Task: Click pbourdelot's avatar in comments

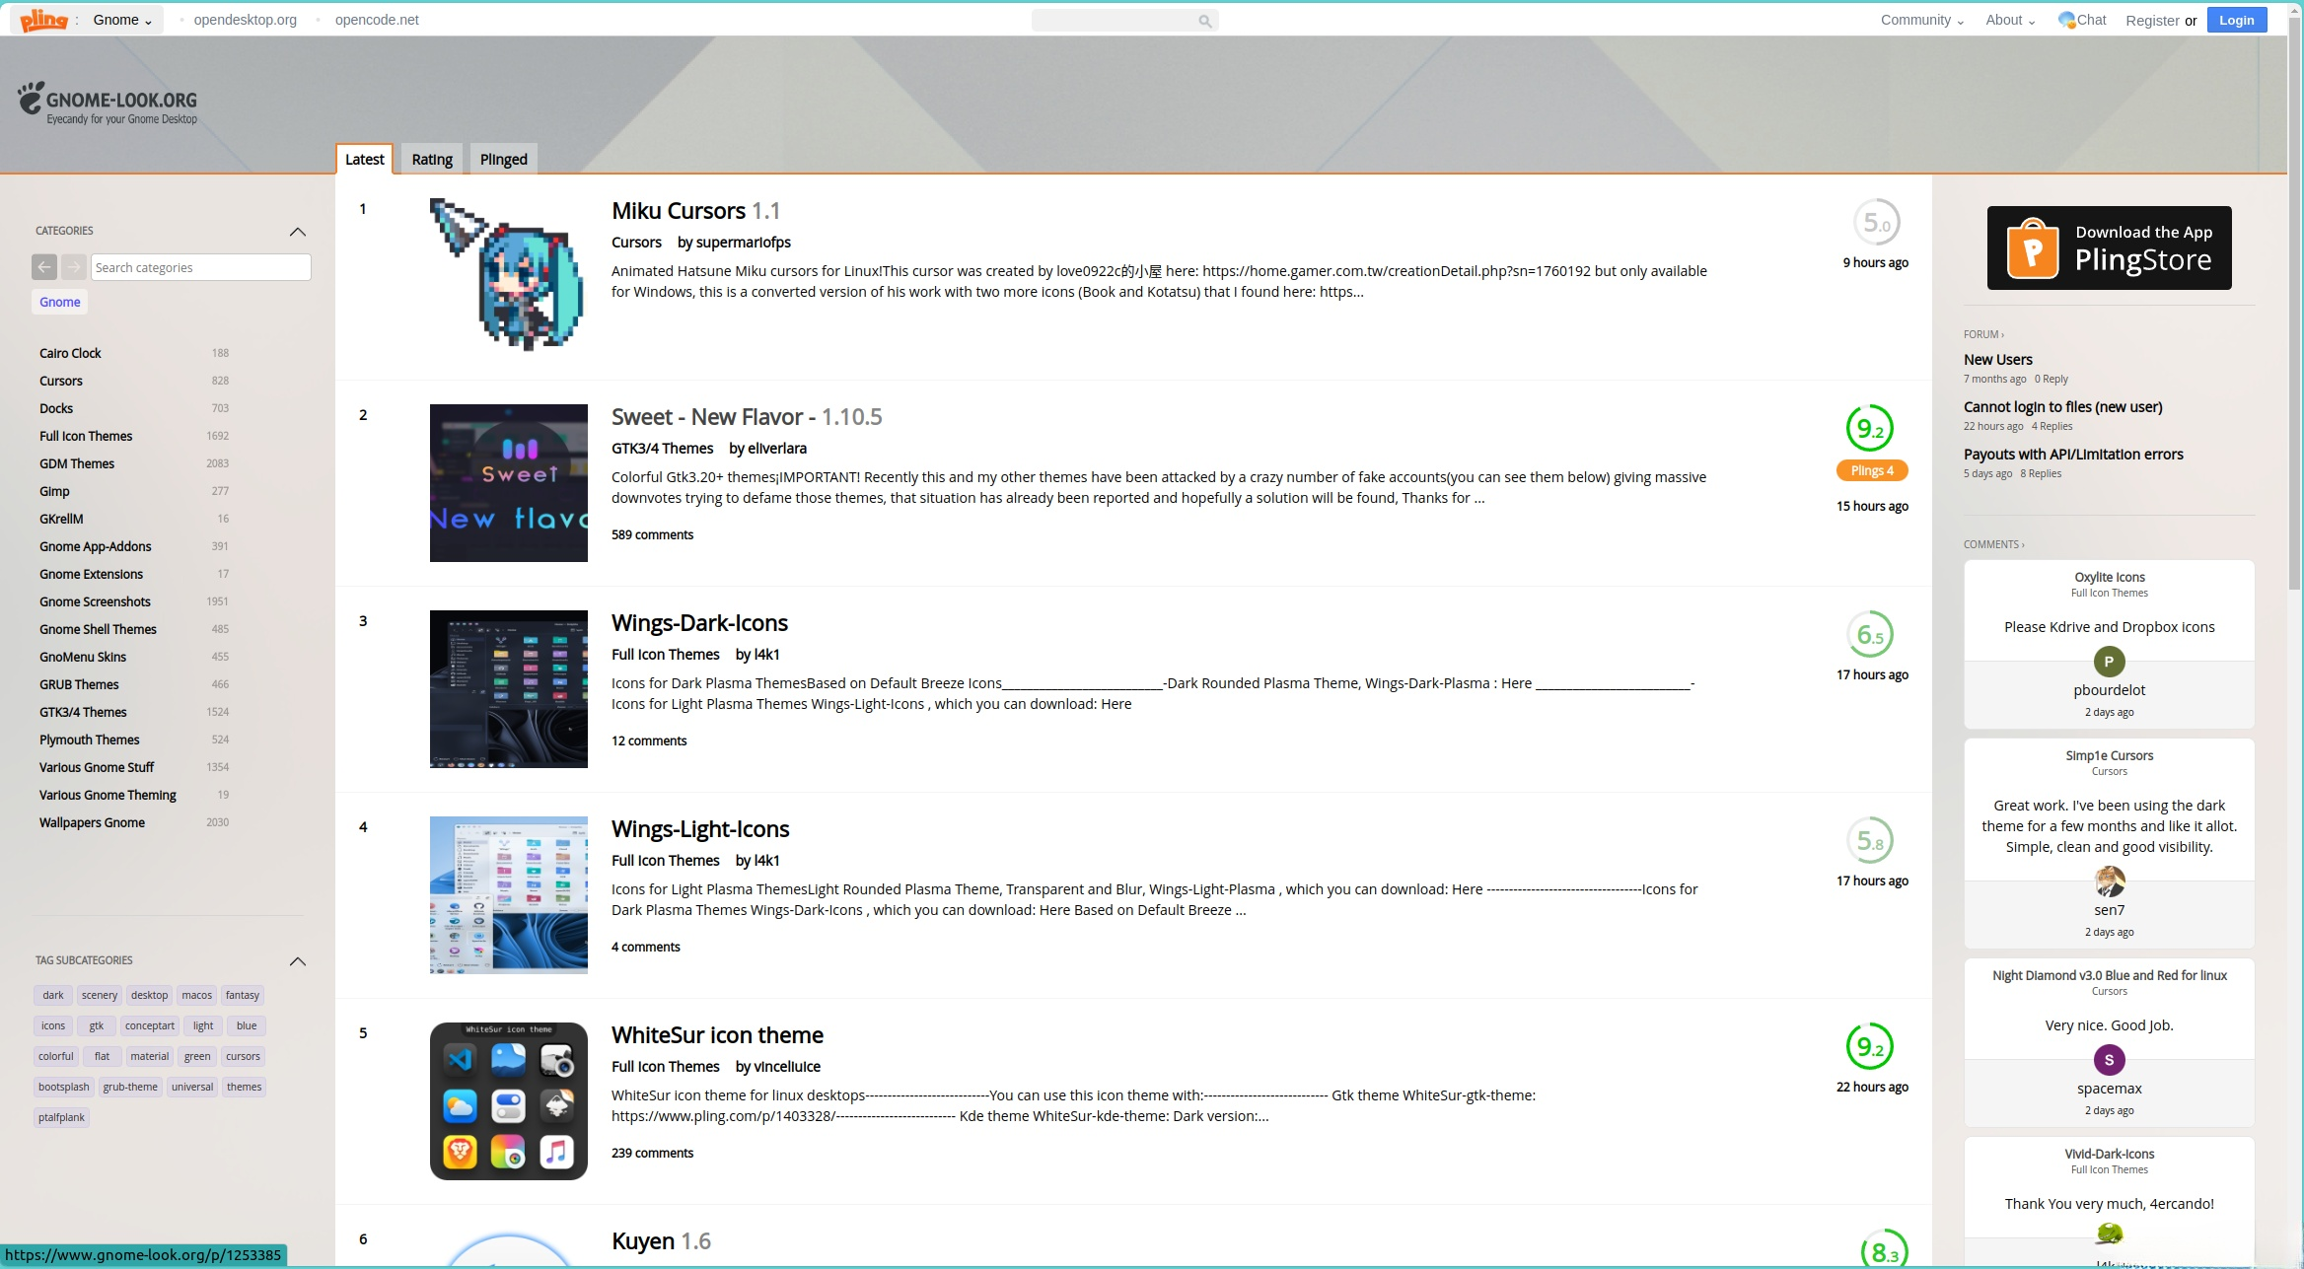Action: coord(2108,661)
